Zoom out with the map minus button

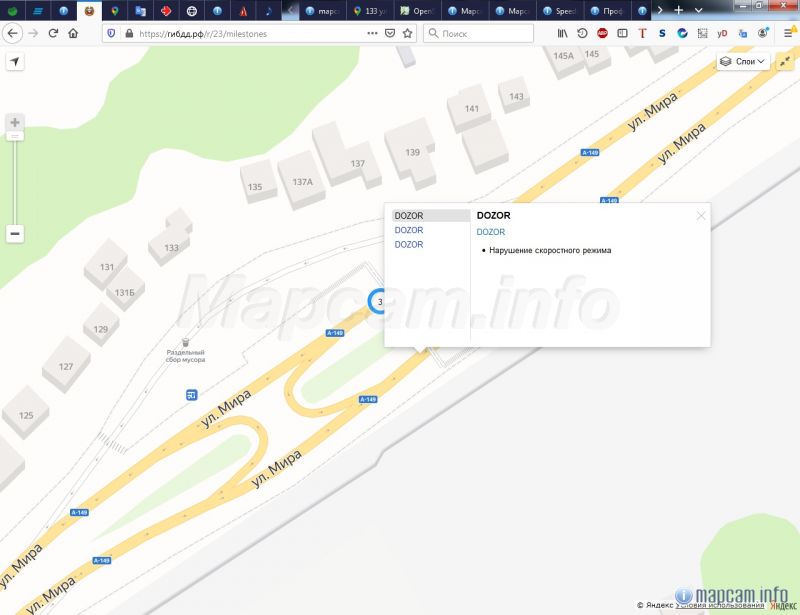[15, 234]
